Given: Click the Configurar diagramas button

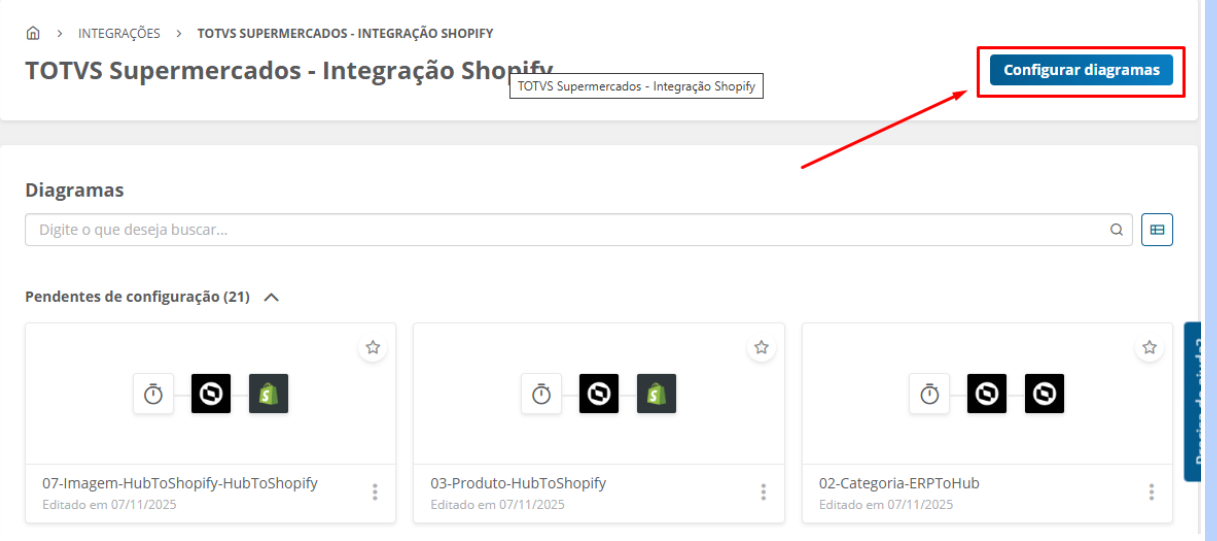Looking at the screenshot, I should pyautogui.click(x=1081, y=70).
